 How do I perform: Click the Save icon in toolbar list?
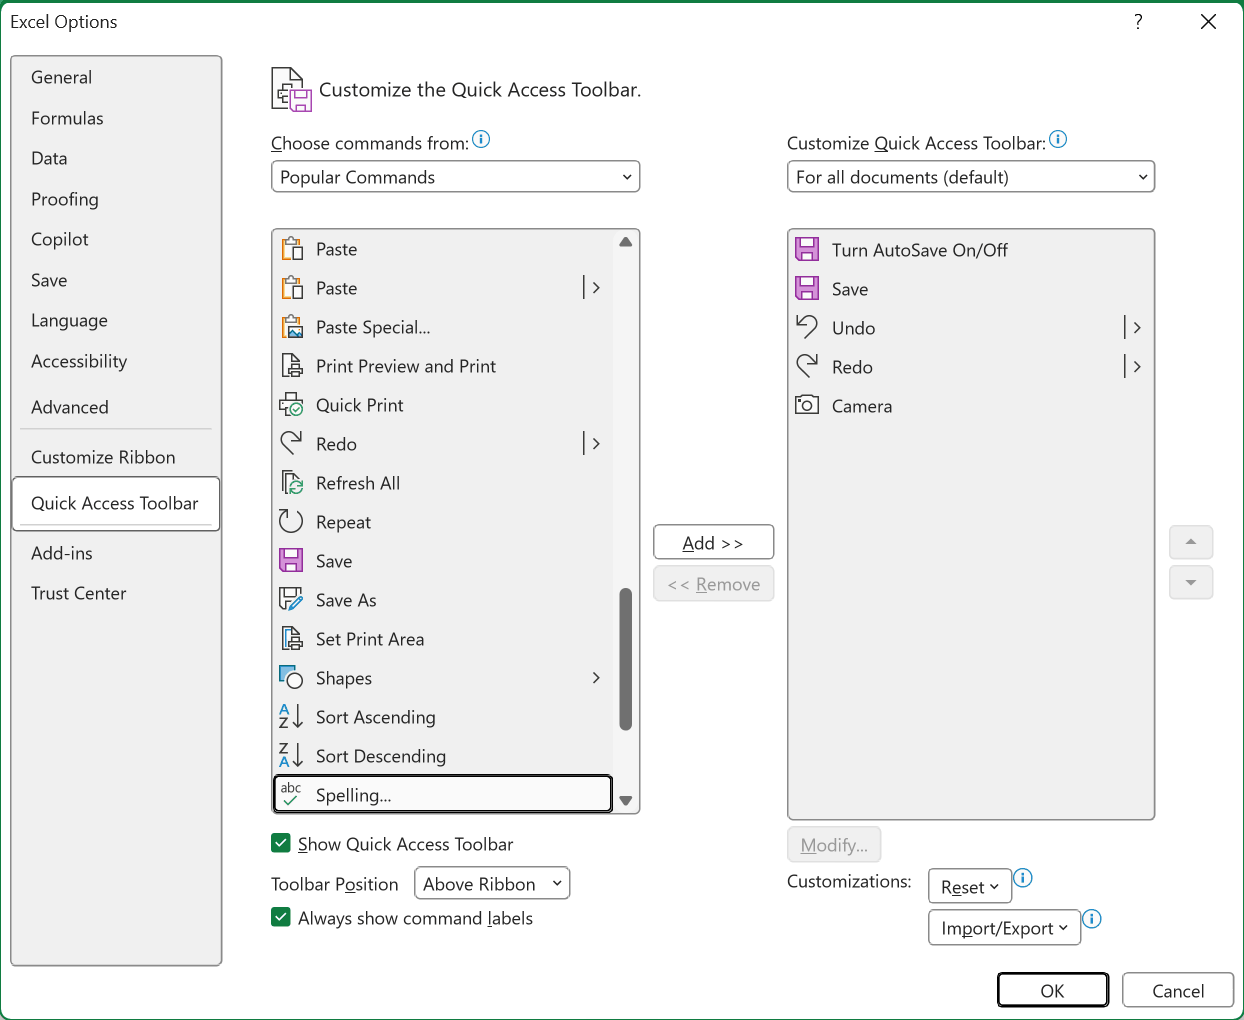807,289
